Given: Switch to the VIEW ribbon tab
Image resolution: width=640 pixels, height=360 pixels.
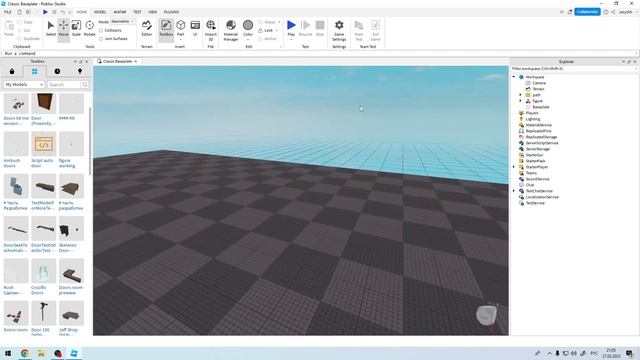Looking at the screenshot, I should [x=153, y=12].
